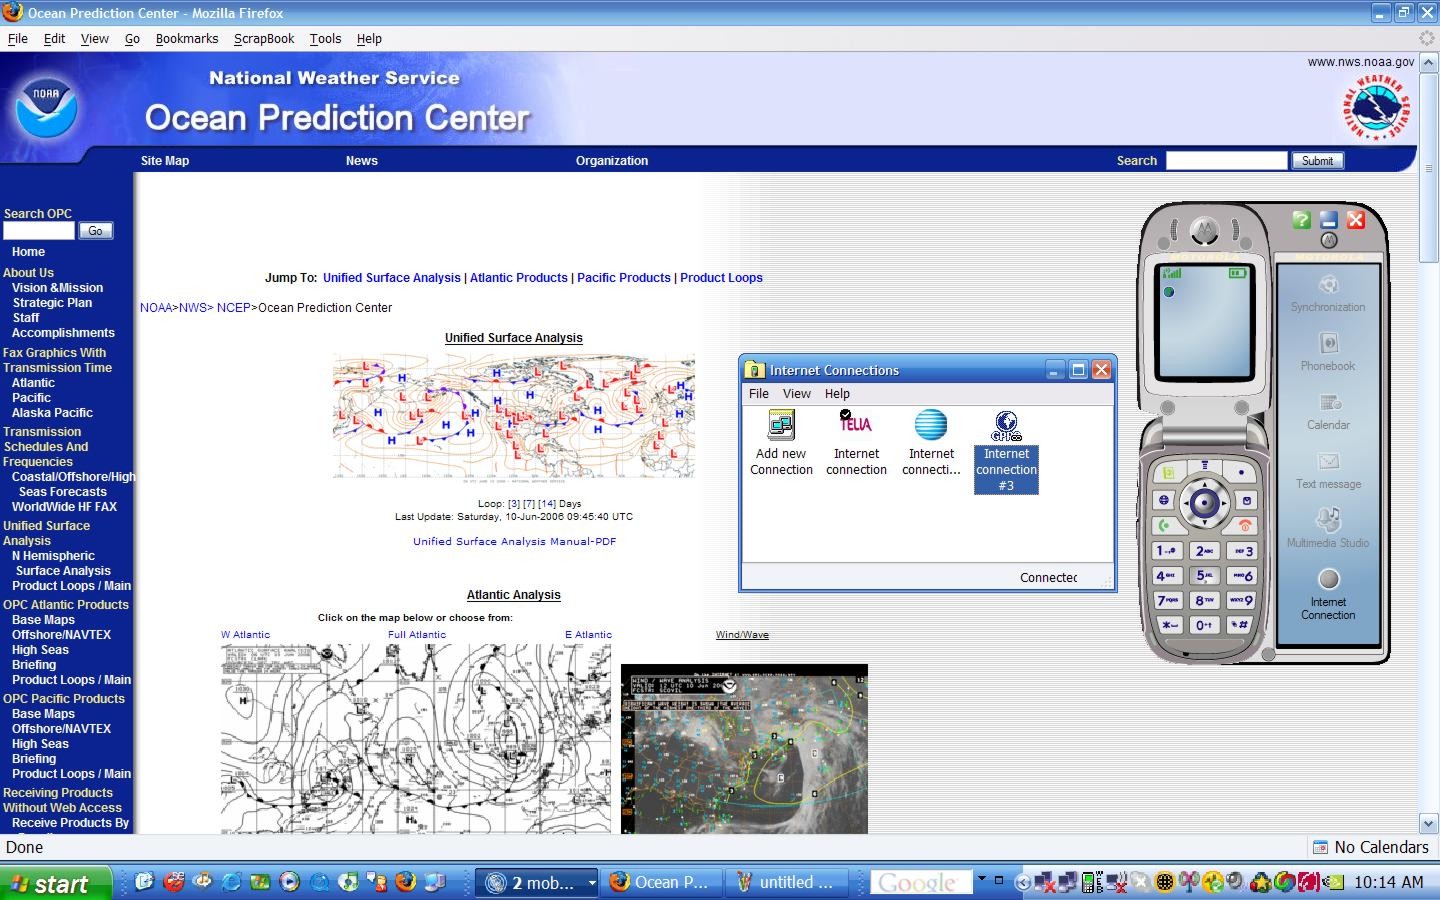1440x900 pixels.
Task: Launch Multimedia Studio in Motorola panel
Action: [x=1328, y=528]
